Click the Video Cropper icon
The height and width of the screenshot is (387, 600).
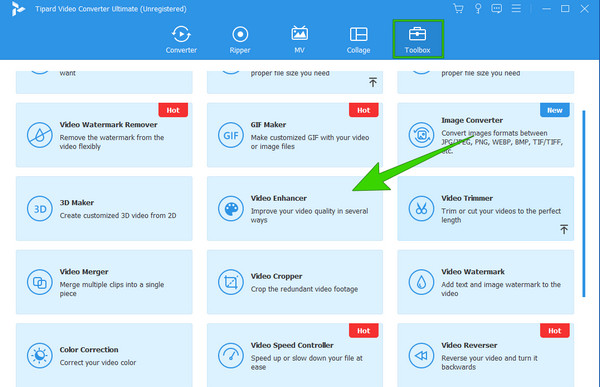[231, 282]
